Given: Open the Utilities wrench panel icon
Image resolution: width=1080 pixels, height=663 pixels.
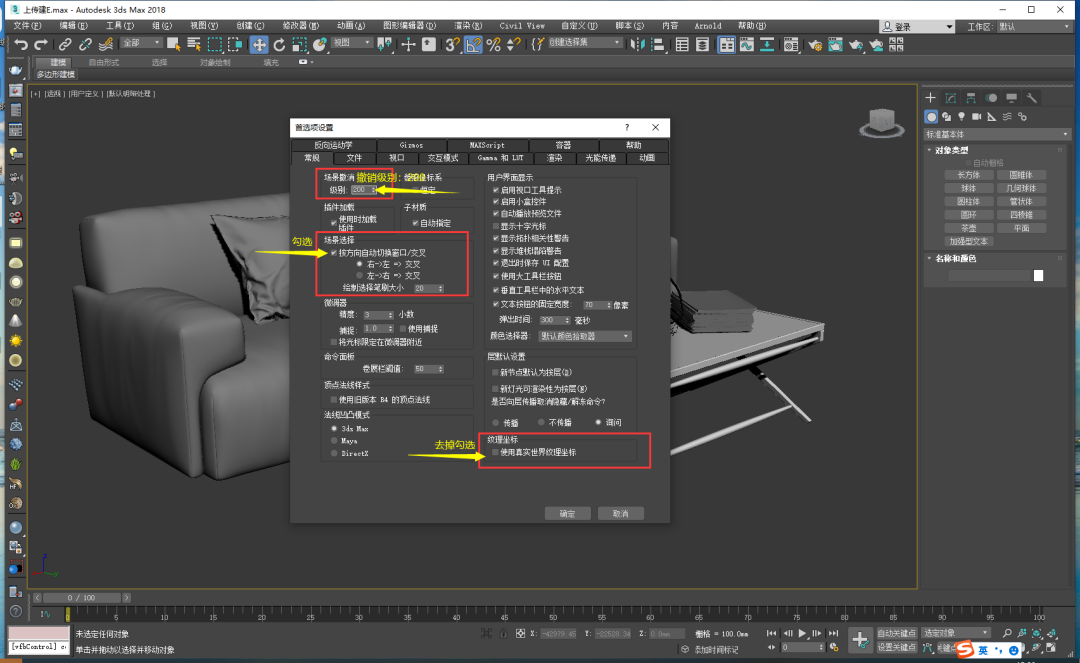Looking at the screenshot, I should click(1031, 98).
